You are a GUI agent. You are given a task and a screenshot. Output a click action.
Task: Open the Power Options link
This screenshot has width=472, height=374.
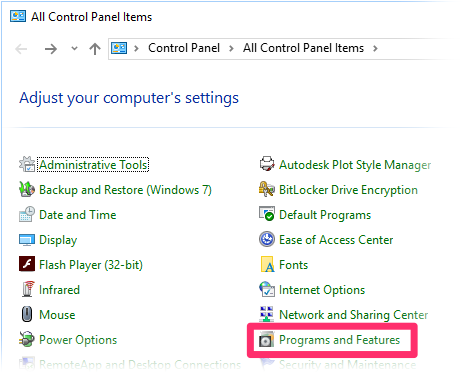[x=78, y=340]
